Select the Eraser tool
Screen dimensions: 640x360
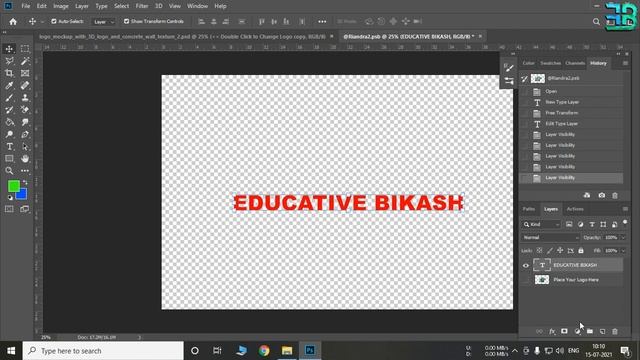25,110
